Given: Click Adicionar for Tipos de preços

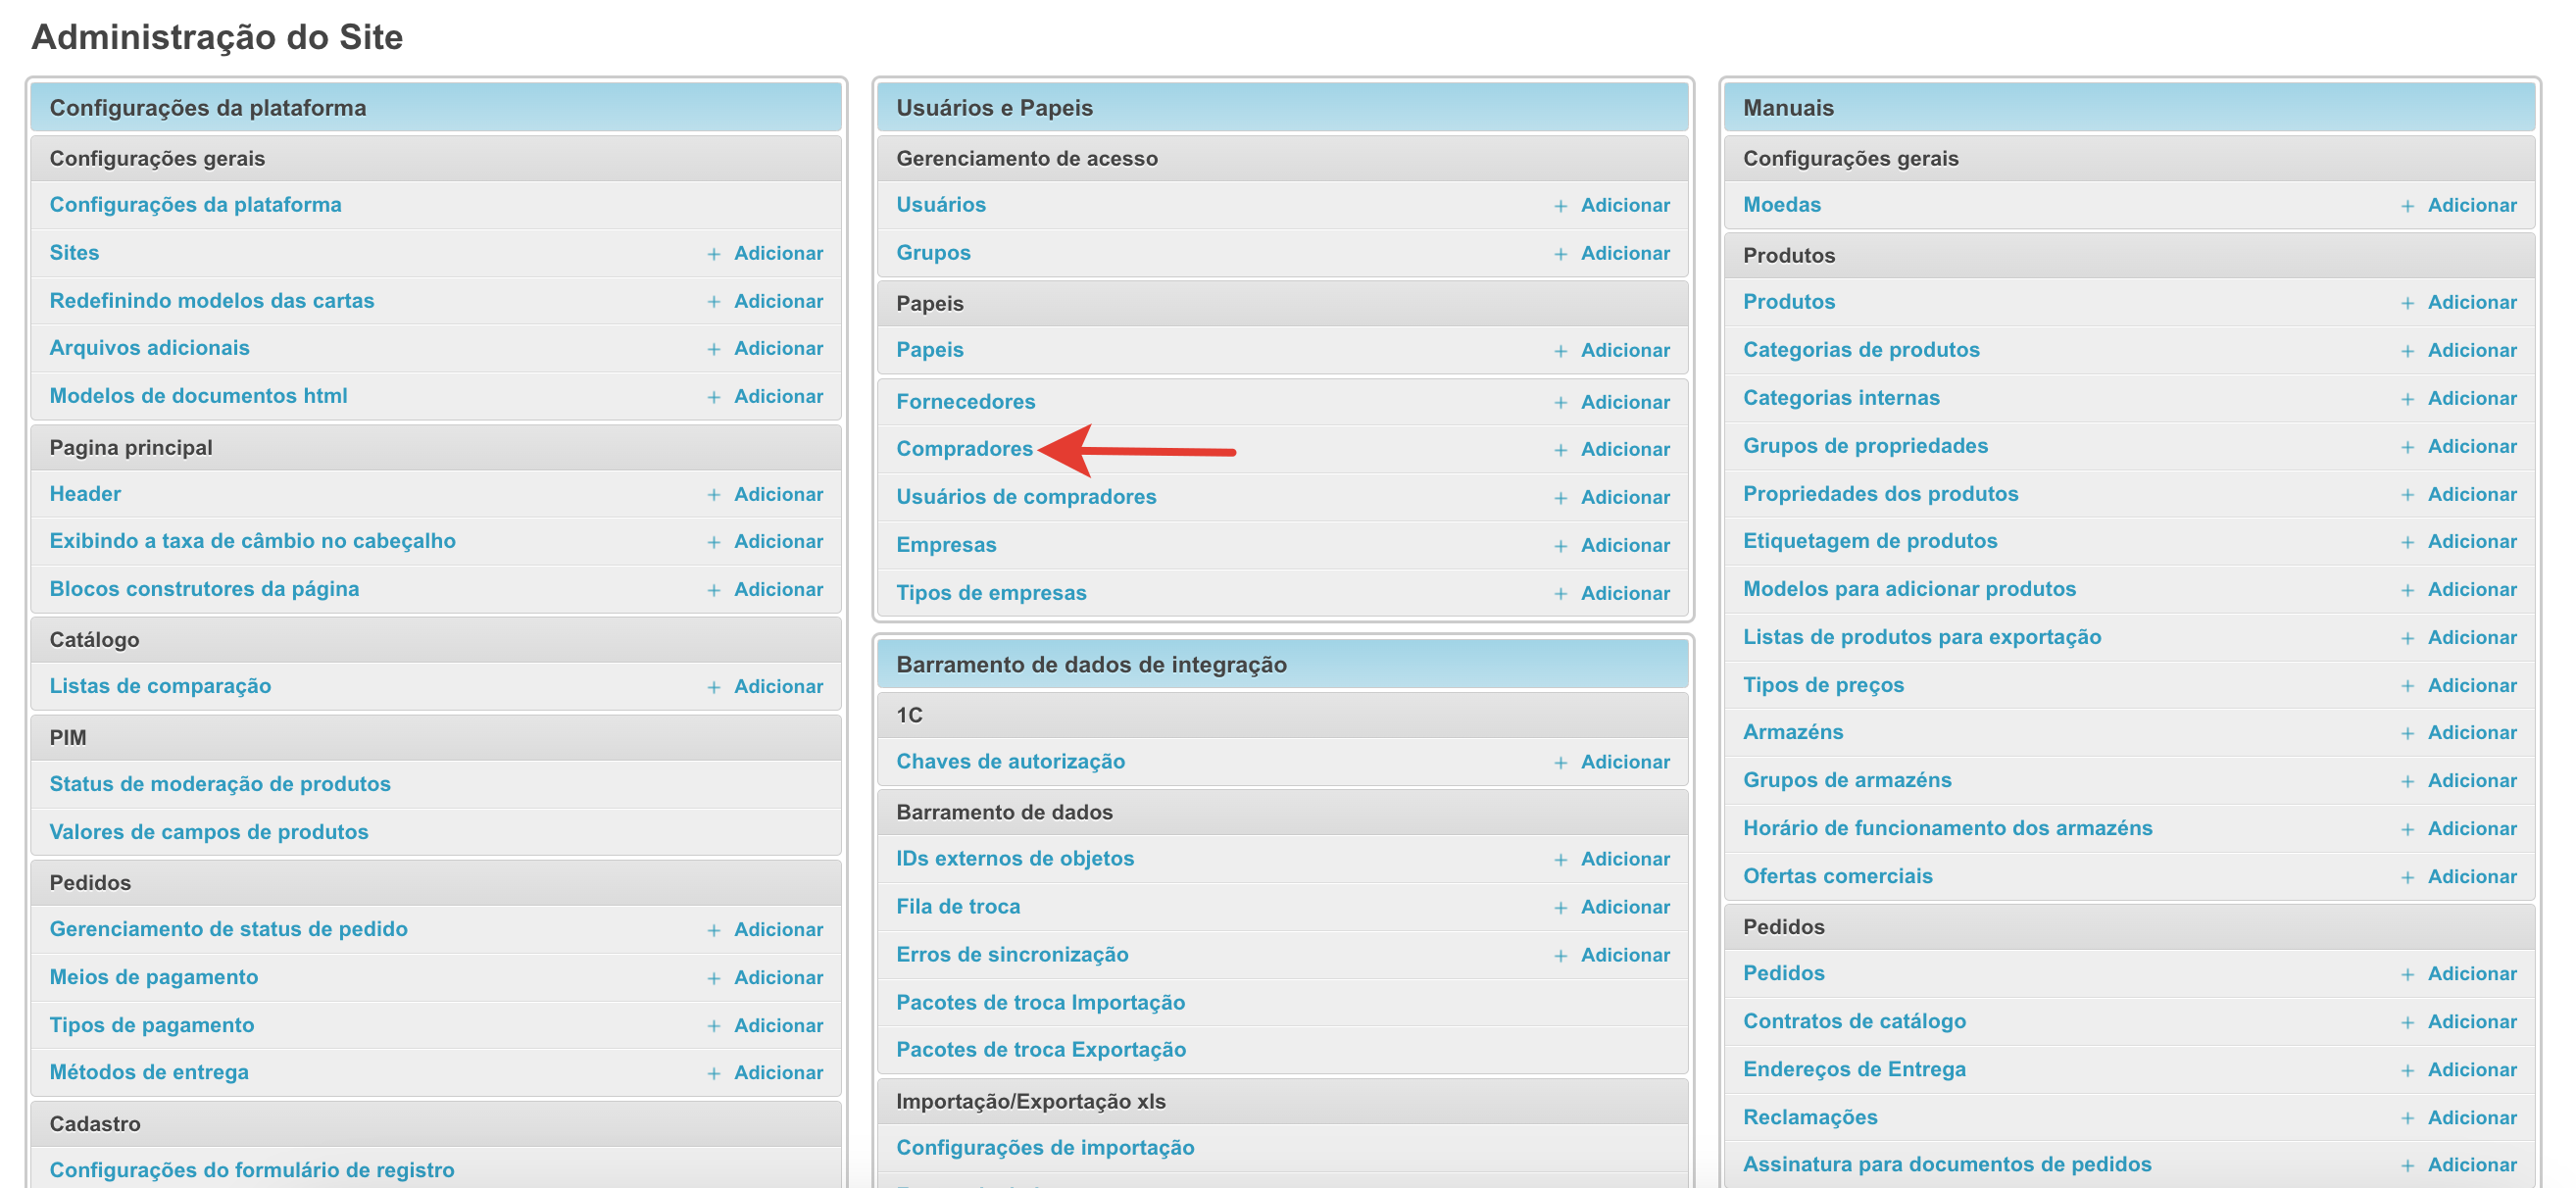Looking at the screenshot, I should (2471, 686).
